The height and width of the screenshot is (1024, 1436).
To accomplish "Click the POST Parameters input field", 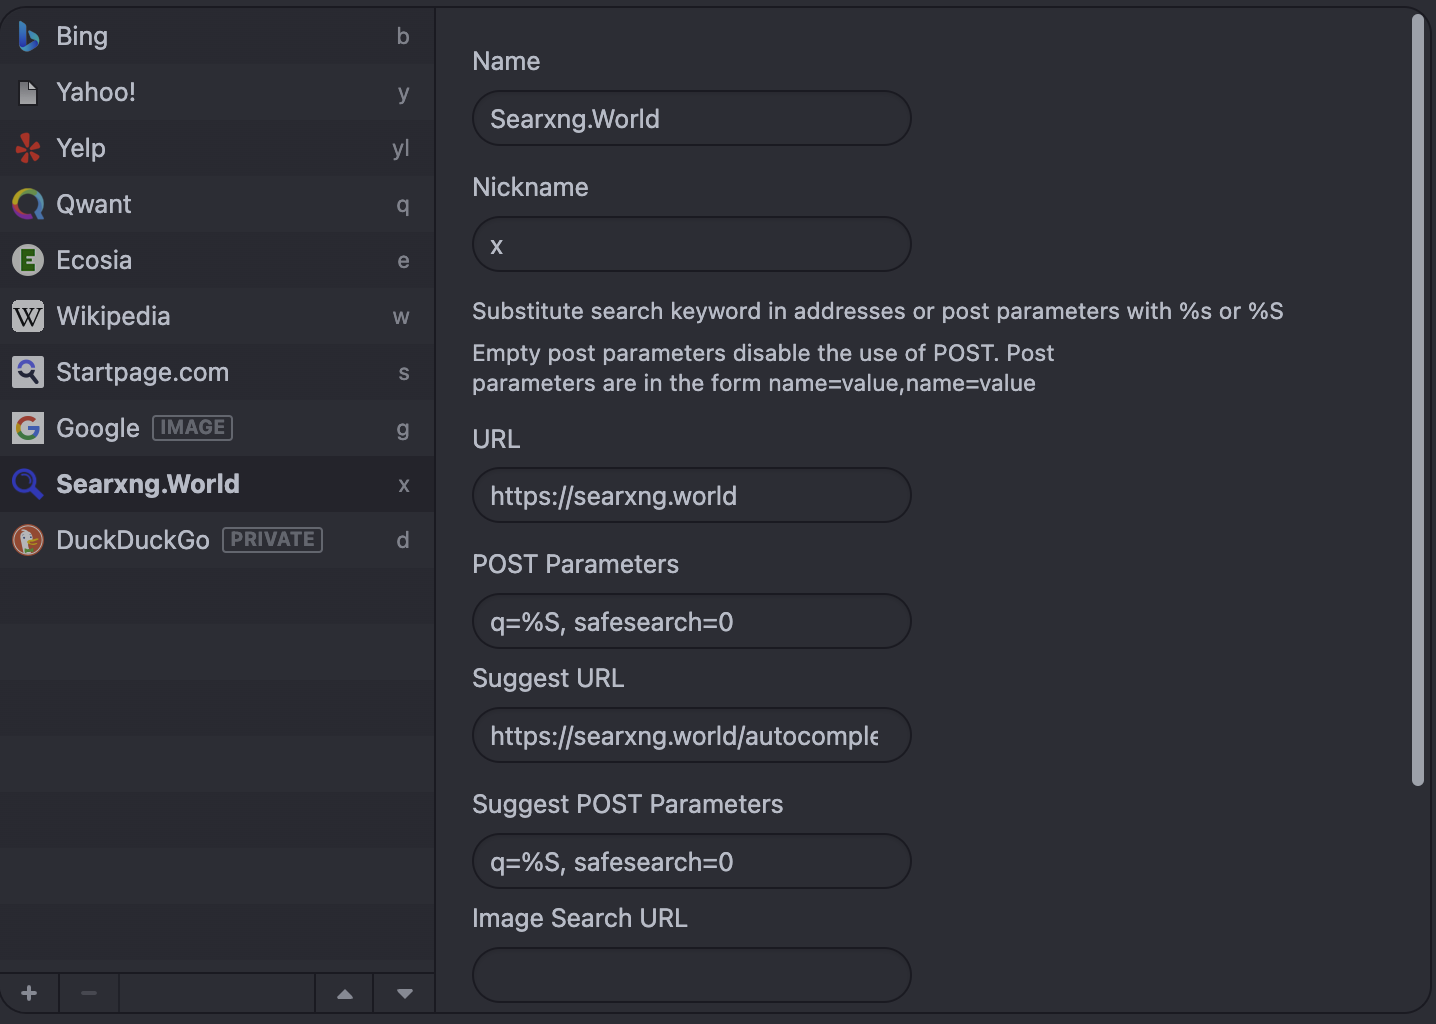I will (x=691, y=621).
